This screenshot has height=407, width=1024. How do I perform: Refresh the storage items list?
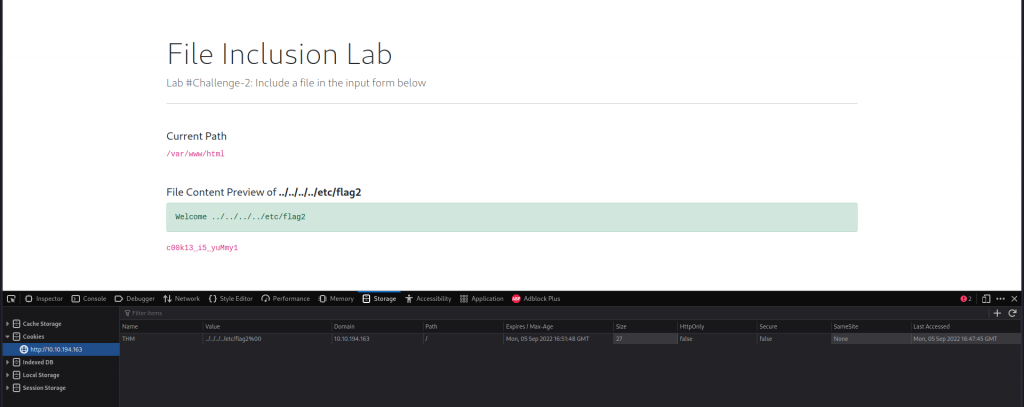1012,313
